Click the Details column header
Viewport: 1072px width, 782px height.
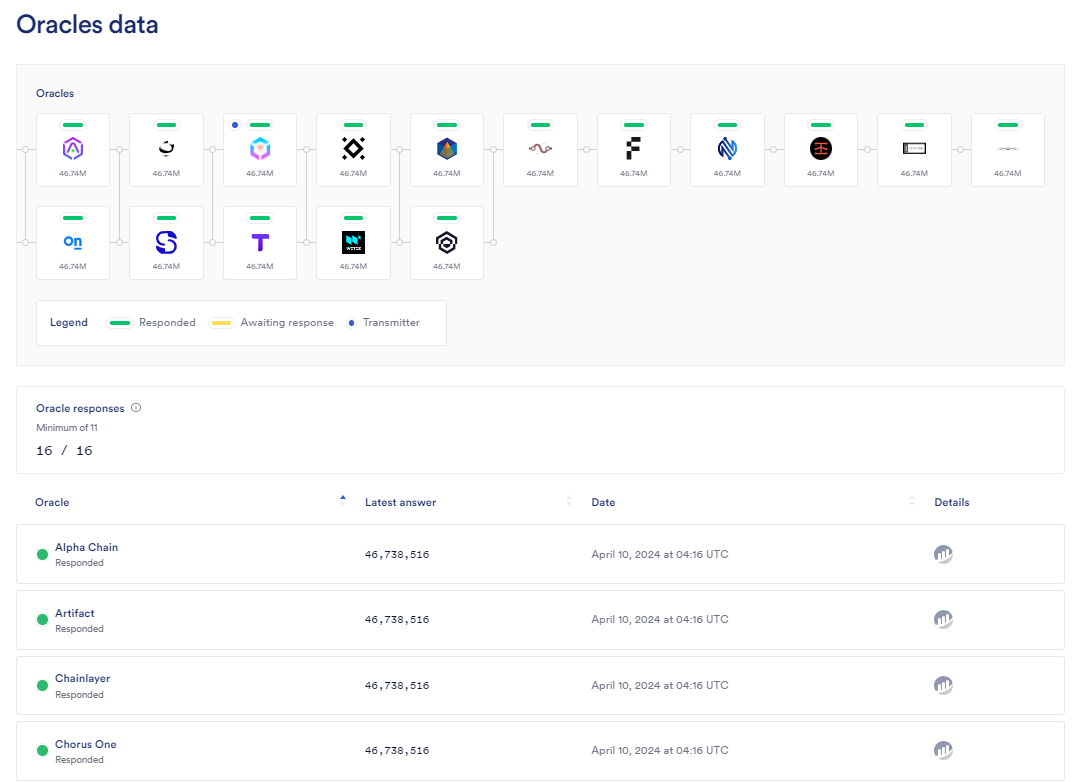(952, 502)
